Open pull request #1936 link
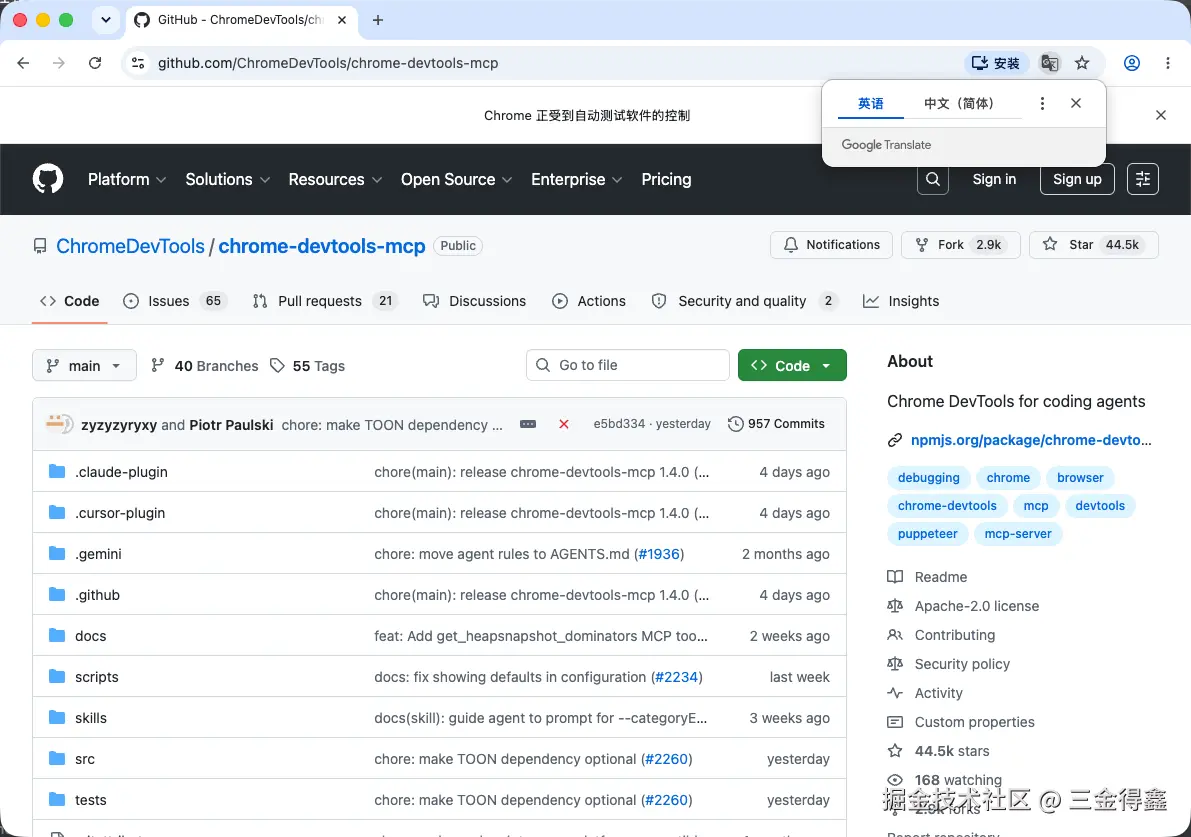Image resolution: width=1191 pixels, height=837 pixels. pos(659,554)
